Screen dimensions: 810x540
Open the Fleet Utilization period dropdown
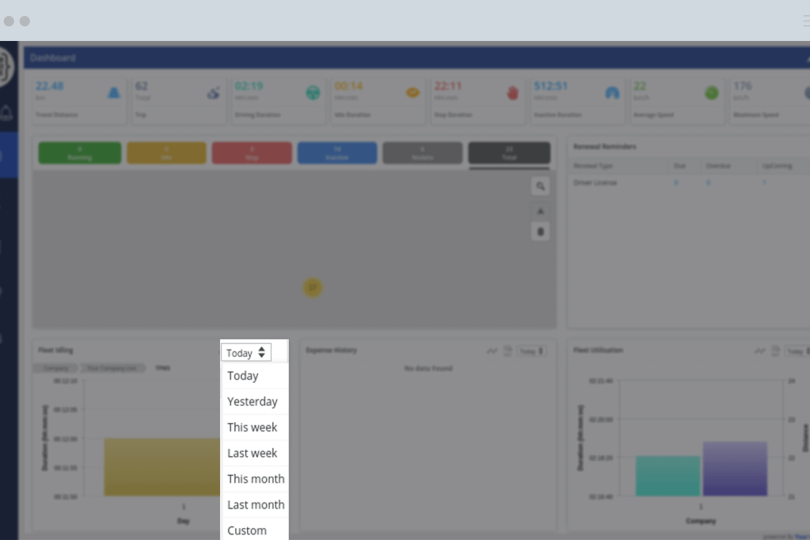795,351
